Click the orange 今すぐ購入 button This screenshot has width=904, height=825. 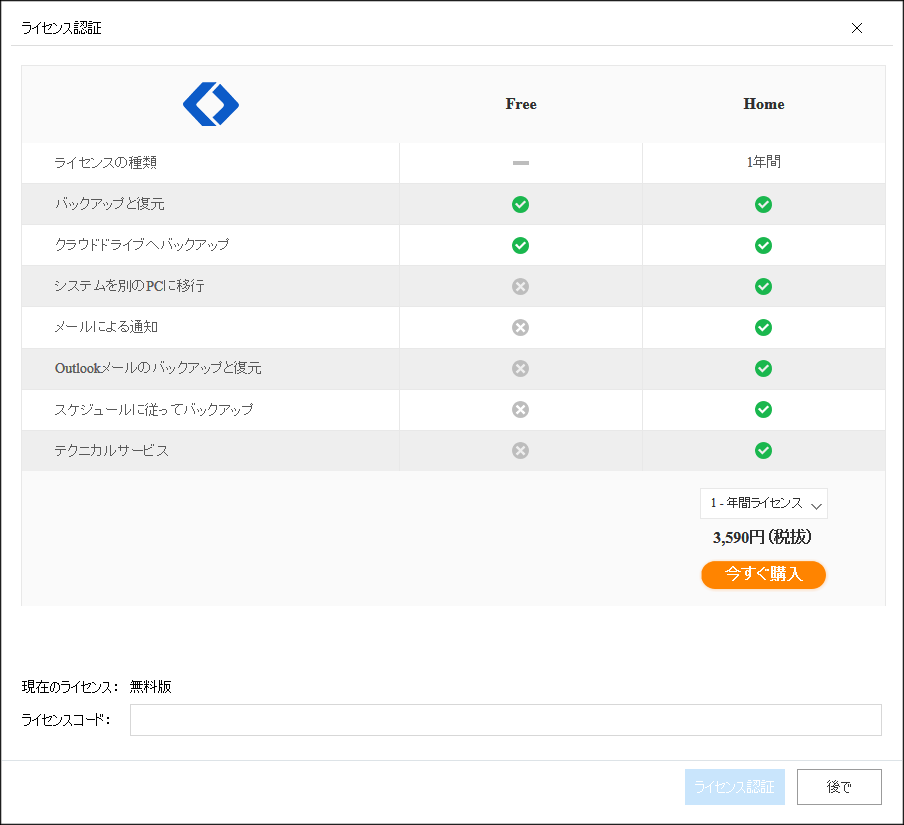pyautogui.click(x=763, y=574)
